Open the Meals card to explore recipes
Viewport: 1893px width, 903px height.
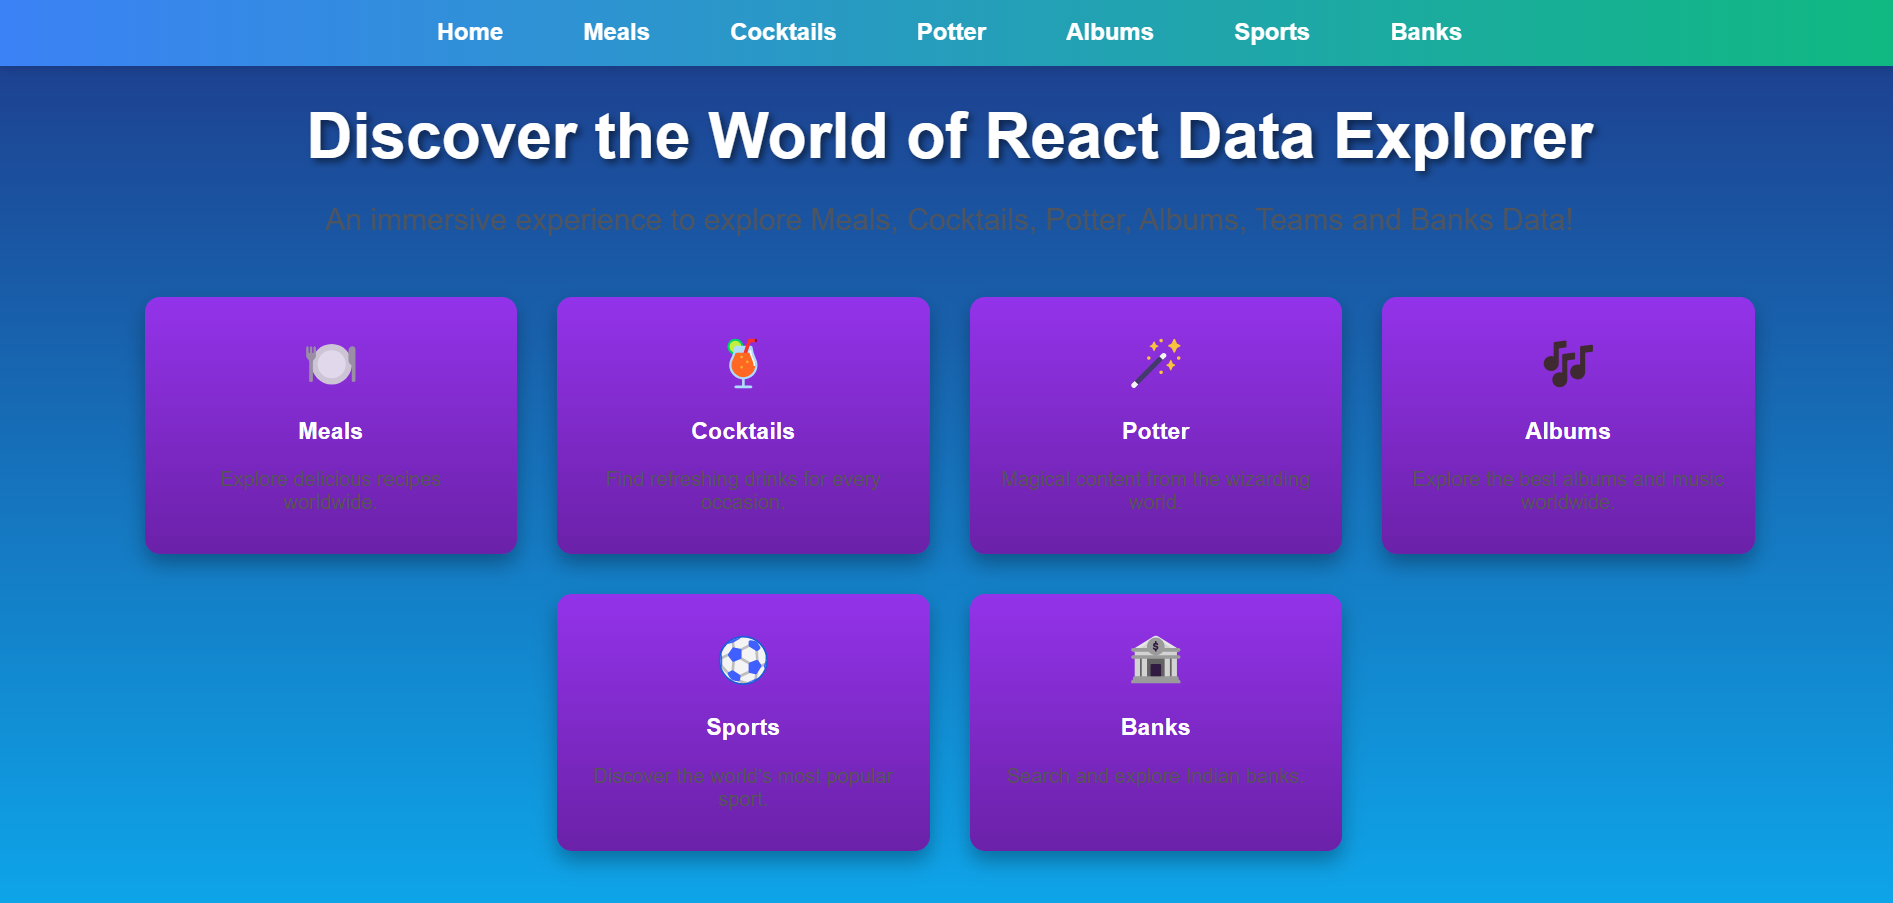pyautogui.click(x=330, y=425)
